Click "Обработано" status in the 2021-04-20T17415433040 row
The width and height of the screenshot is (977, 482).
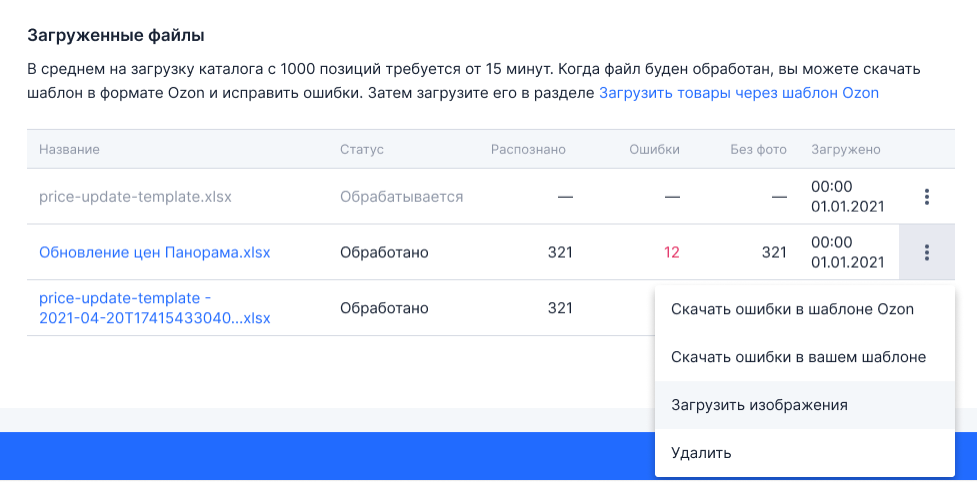point(384,308)
